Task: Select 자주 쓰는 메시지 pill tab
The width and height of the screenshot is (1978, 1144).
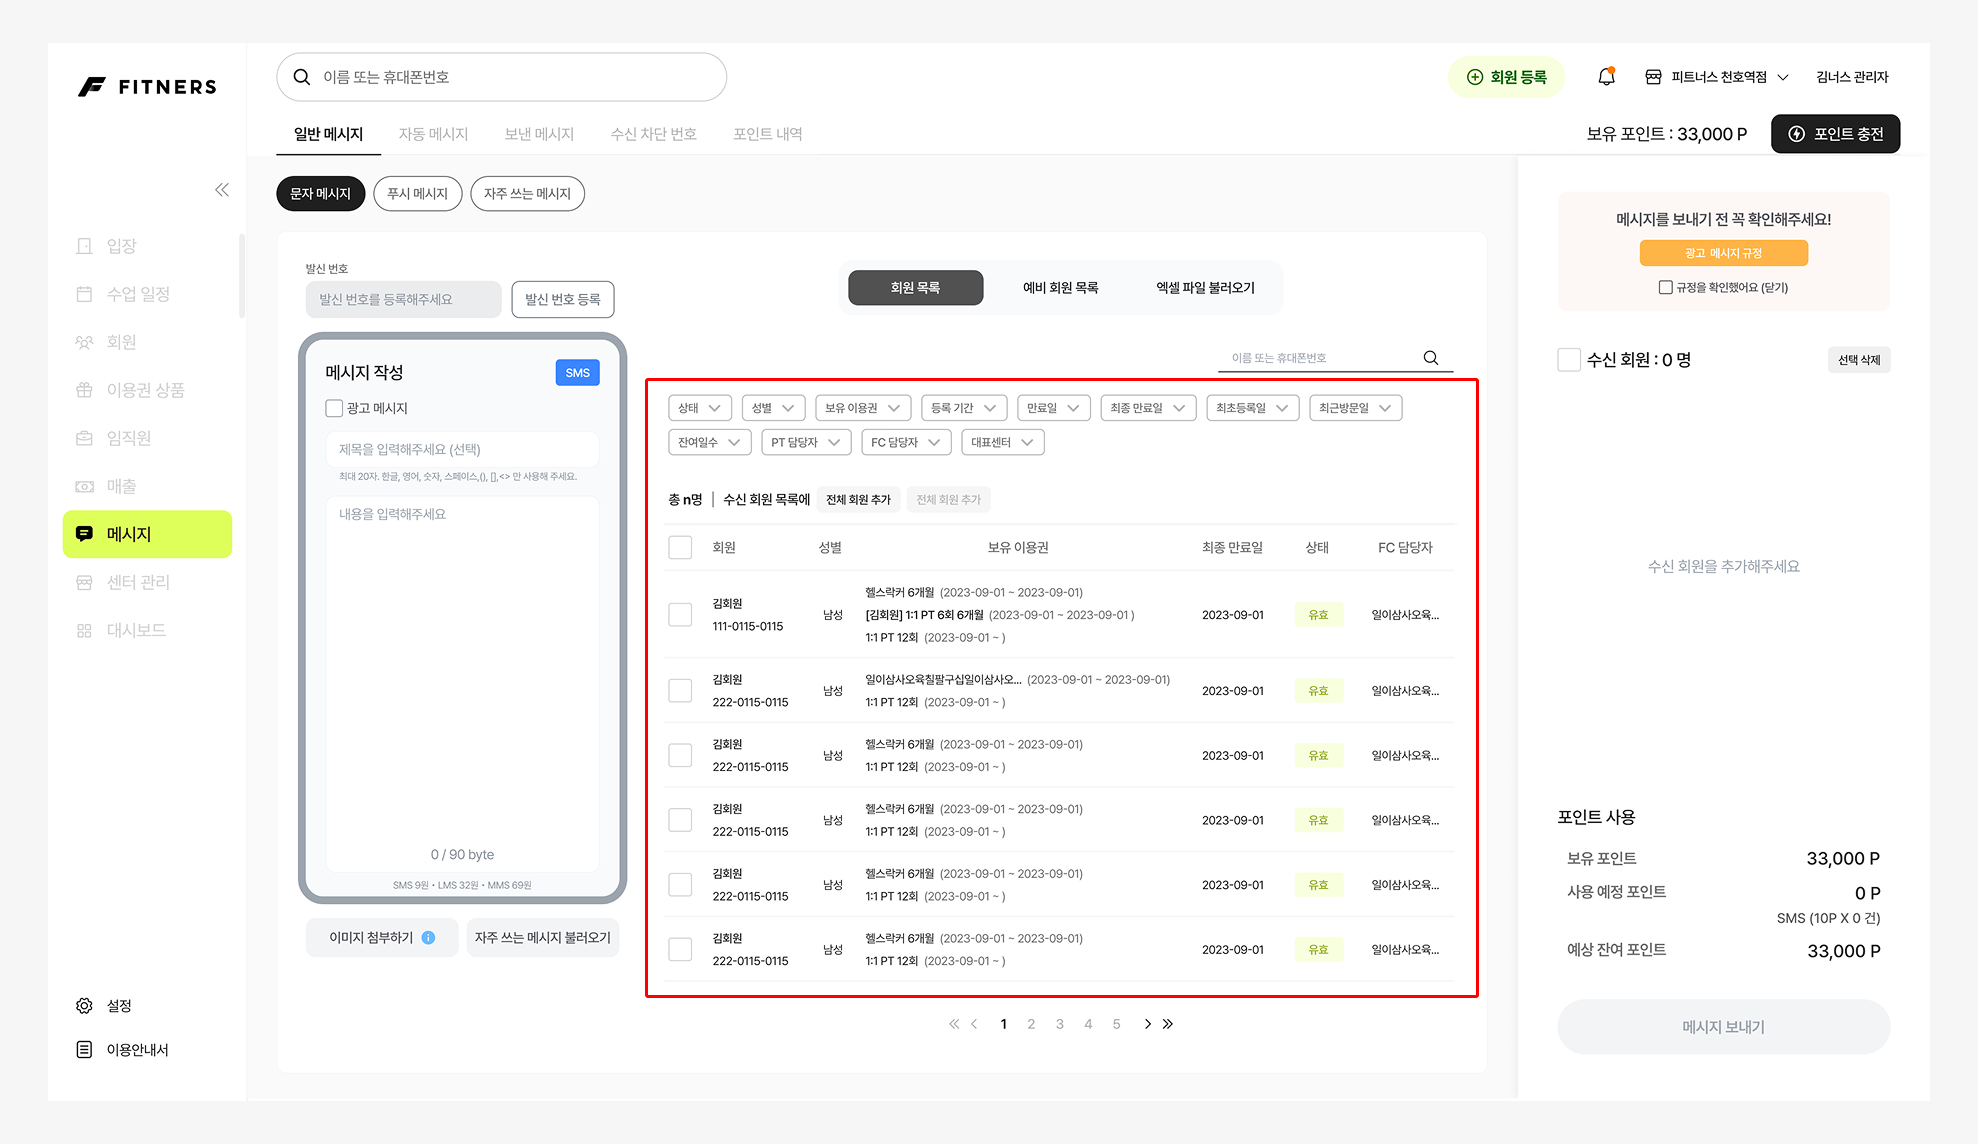Action: point(527,194)
